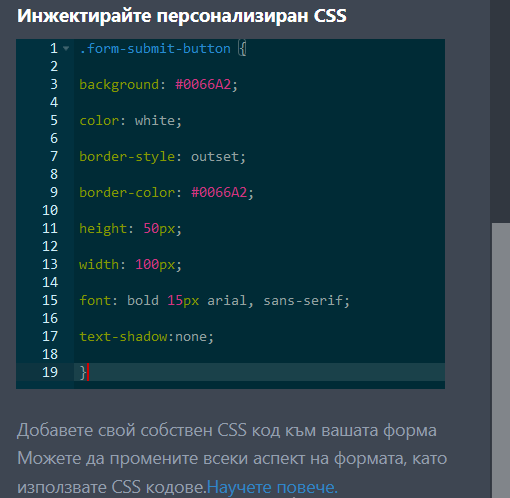Screen dimensions: 510x498
Task: Open the 'Научете повече.' link
Action: point(272,487)
